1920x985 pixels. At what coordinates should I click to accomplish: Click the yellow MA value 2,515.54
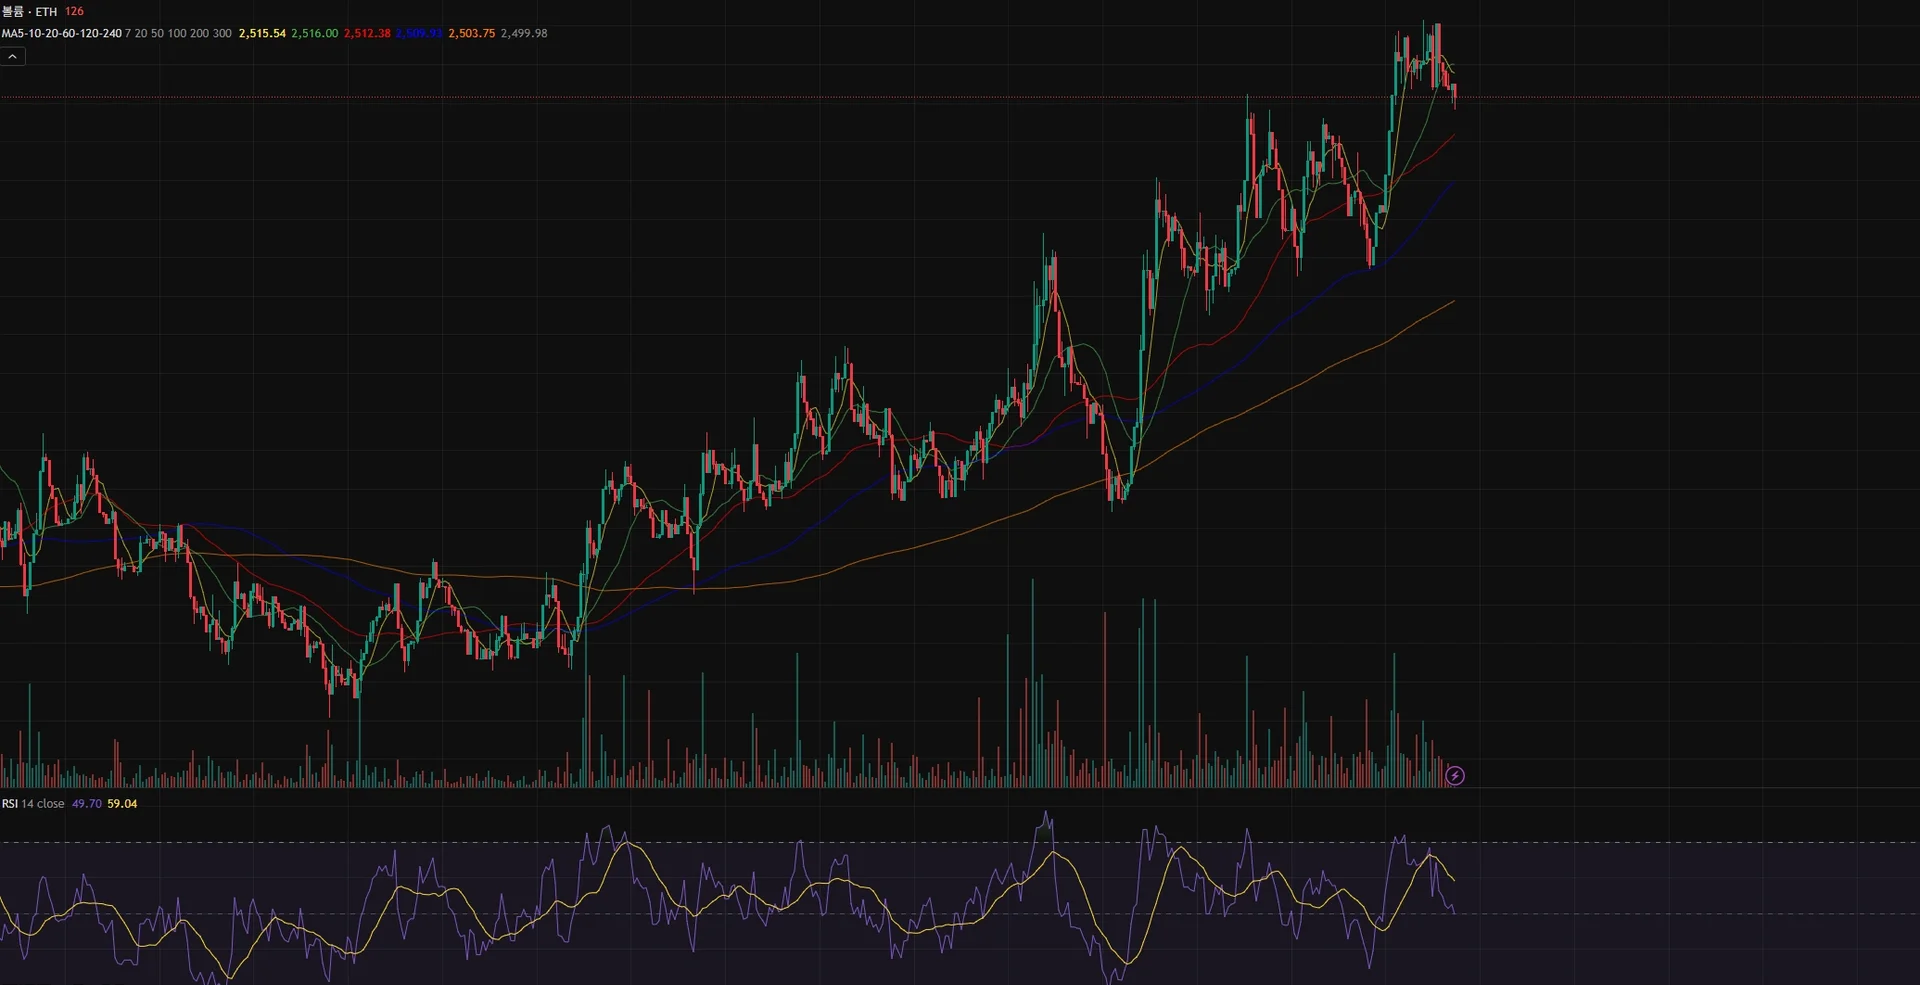[262, 33]
